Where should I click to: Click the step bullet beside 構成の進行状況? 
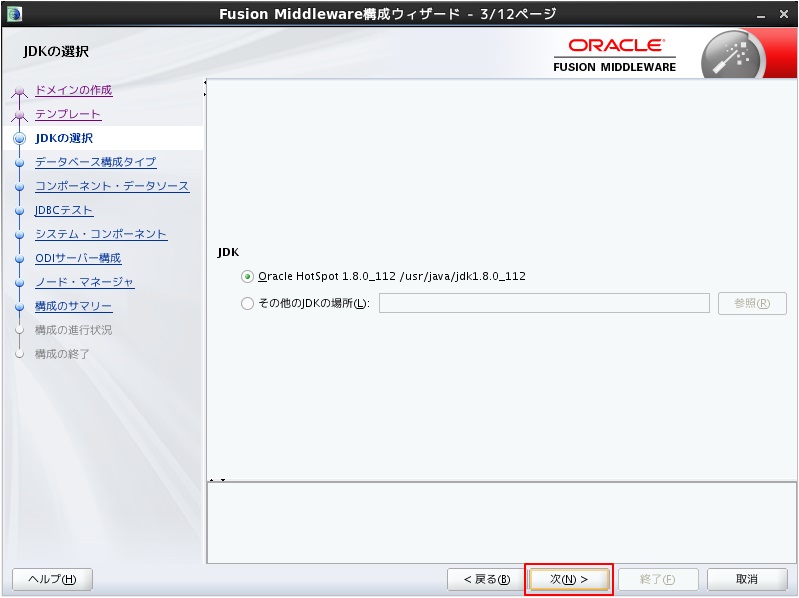click(19, 330)
